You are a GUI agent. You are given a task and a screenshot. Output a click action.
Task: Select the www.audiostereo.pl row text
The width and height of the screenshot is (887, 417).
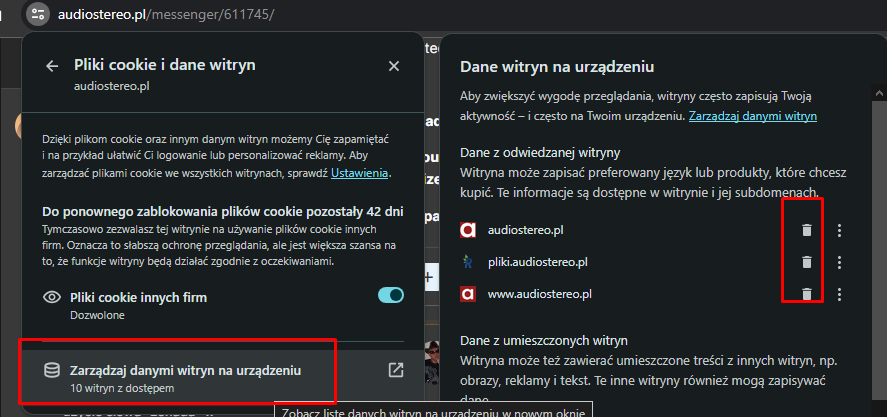point(540,294)
